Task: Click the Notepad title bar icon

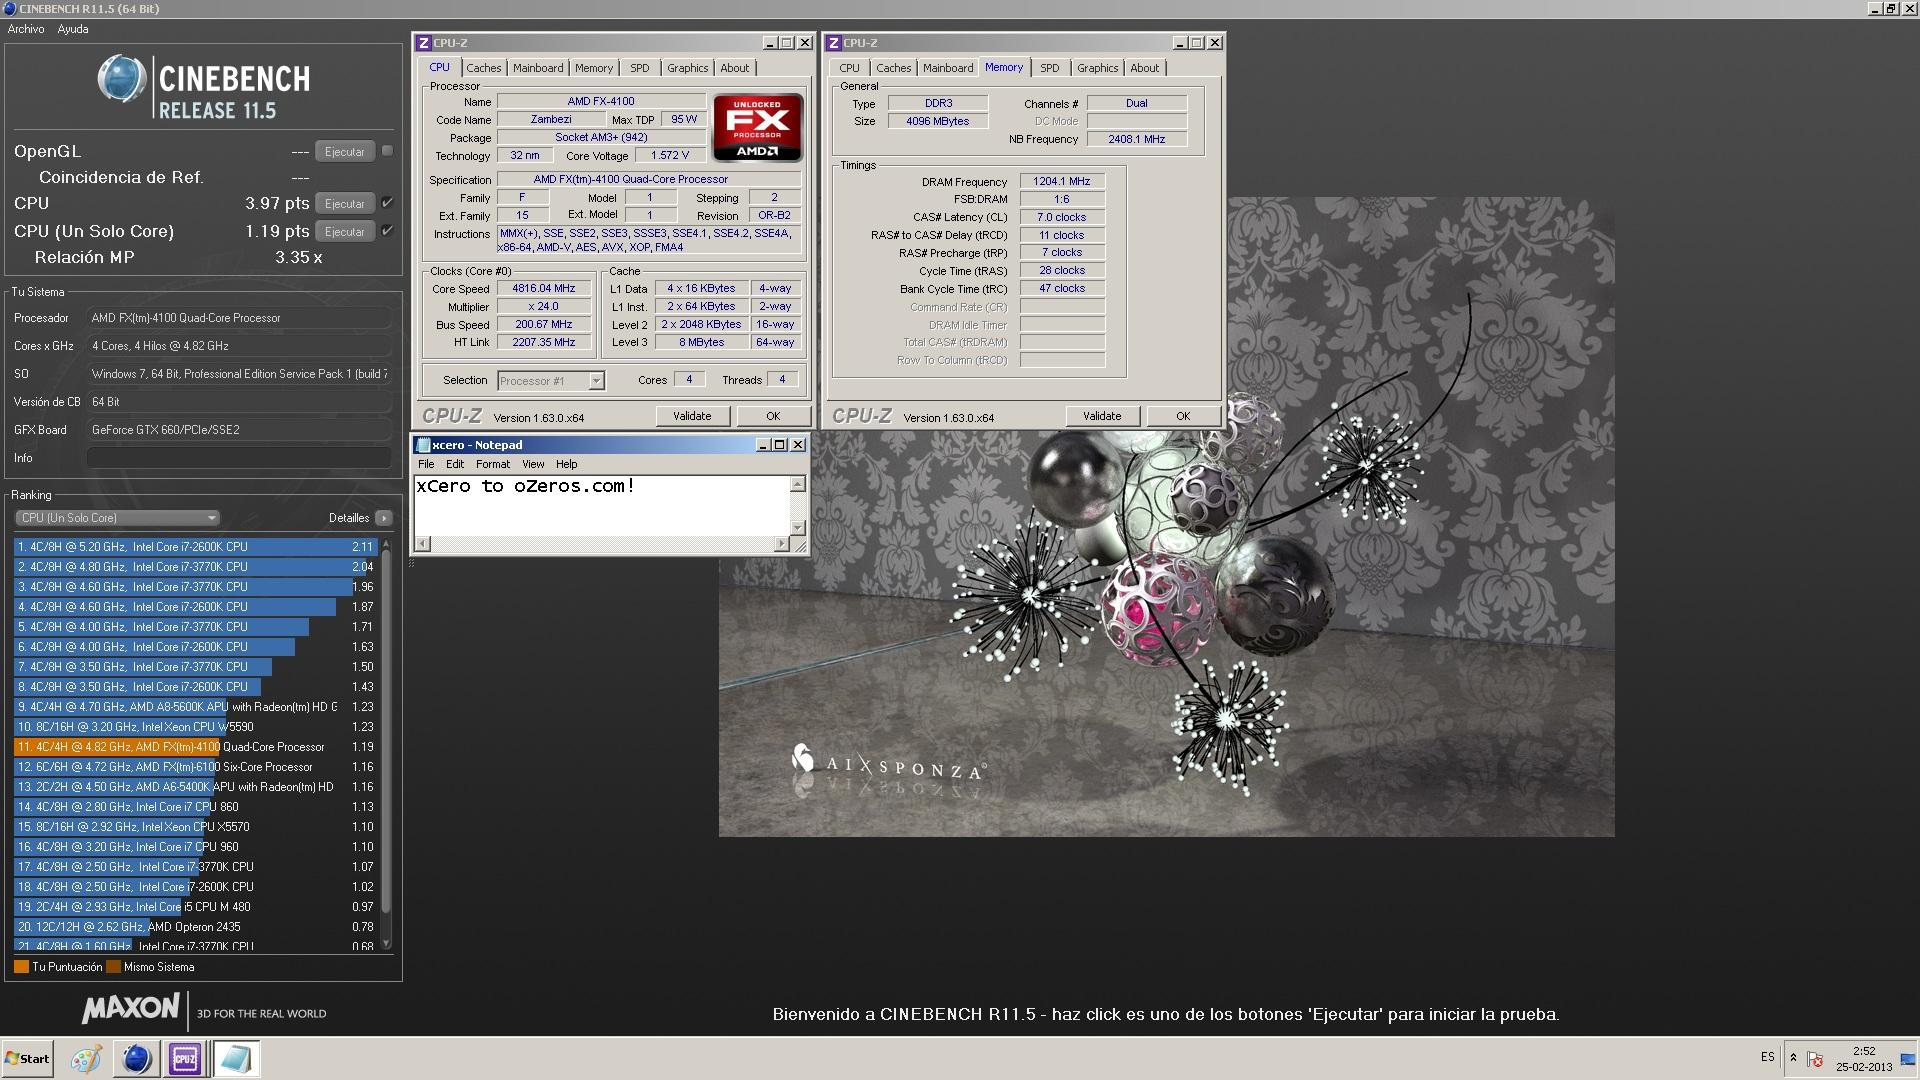Action: coord(423,445)
